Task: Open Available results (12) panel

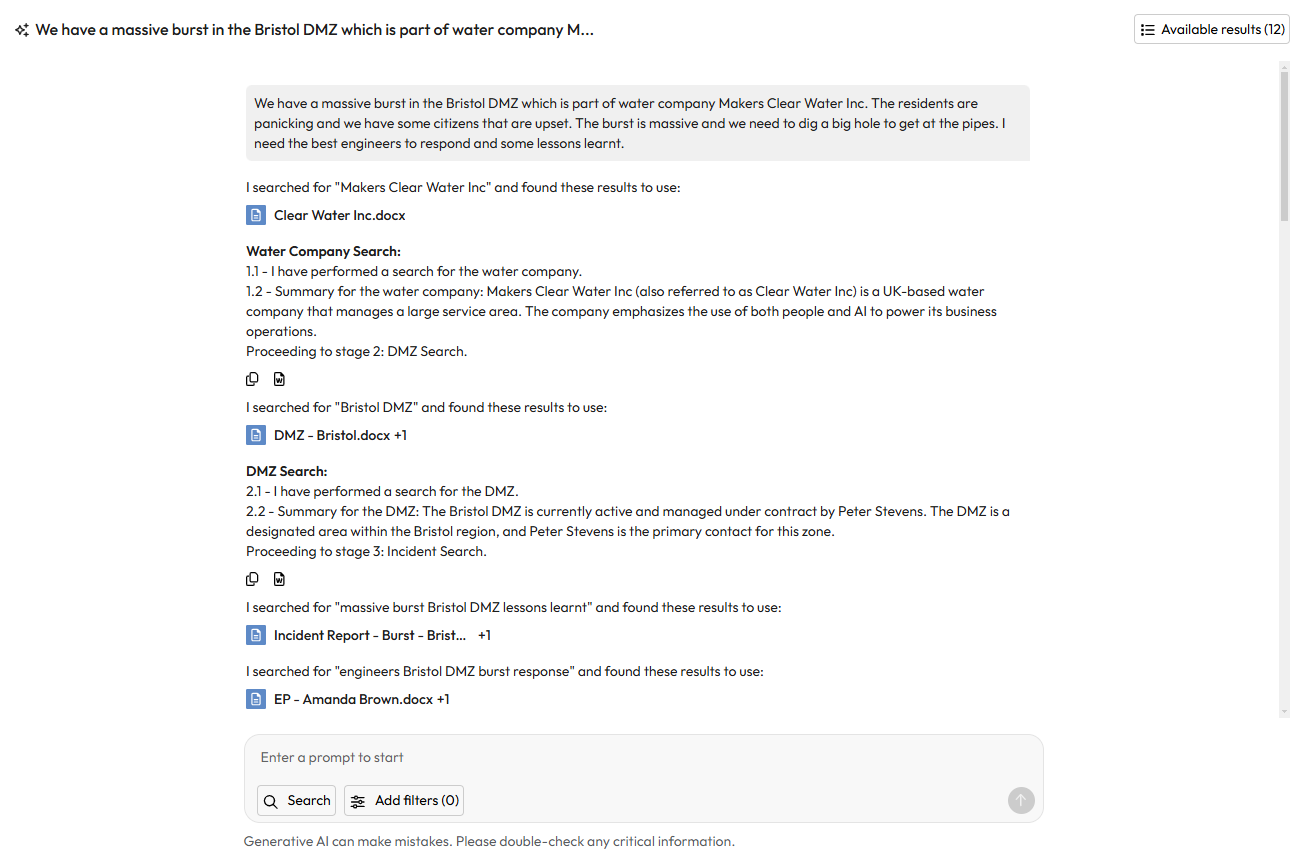Action: click(x=1211, y=30)
